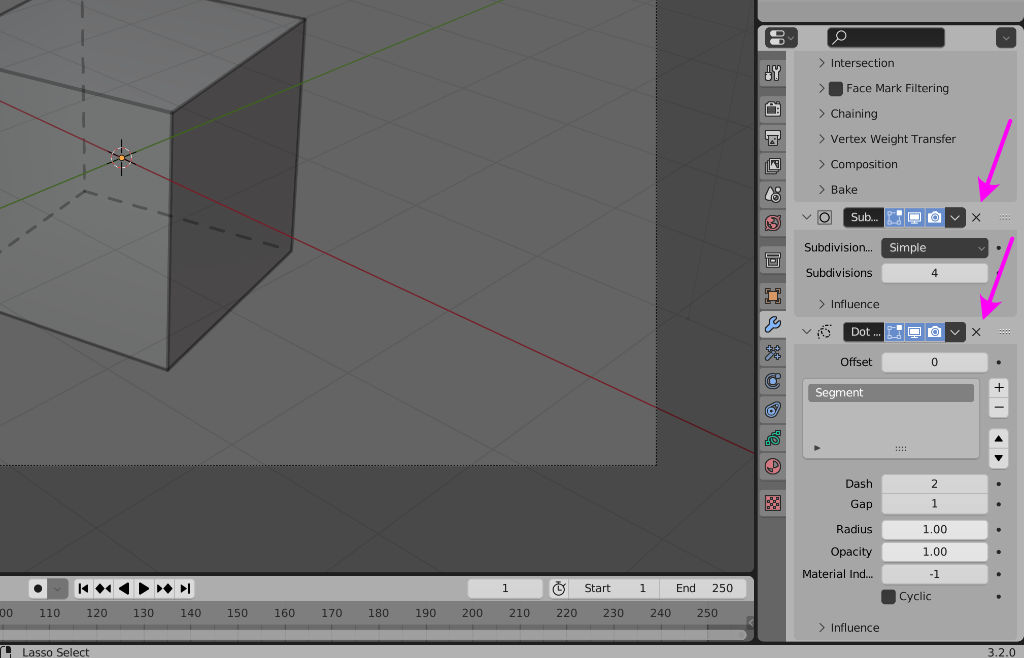Play the animation forward
The image size is (1024, 658).
[144, 588]
